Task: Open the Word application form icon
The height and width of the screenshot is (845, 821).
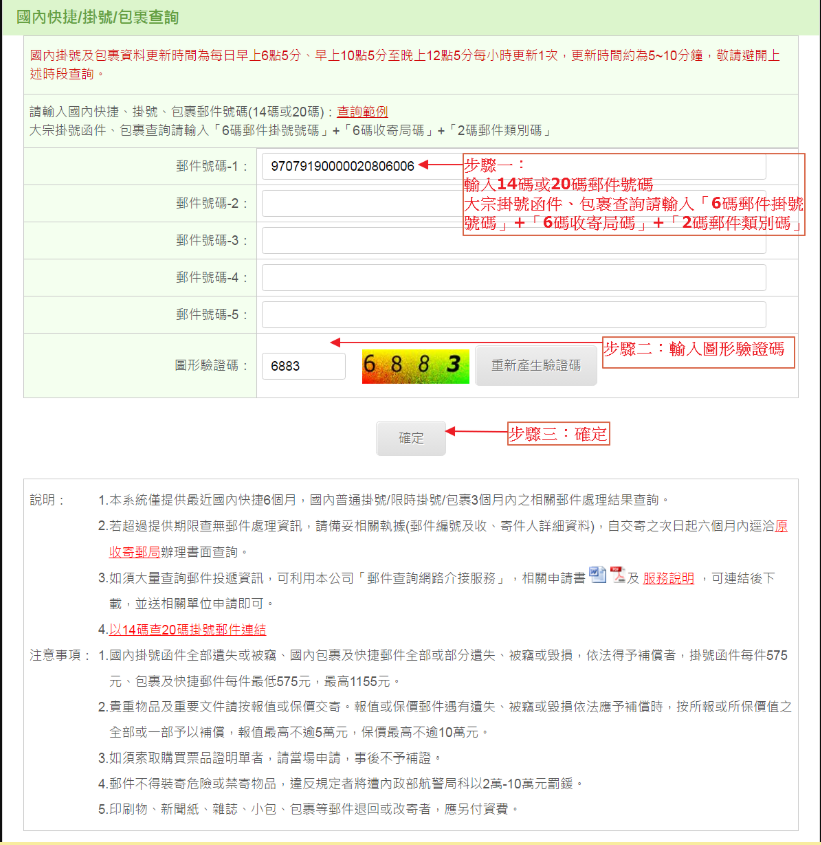Action: [x=597, y=576]
